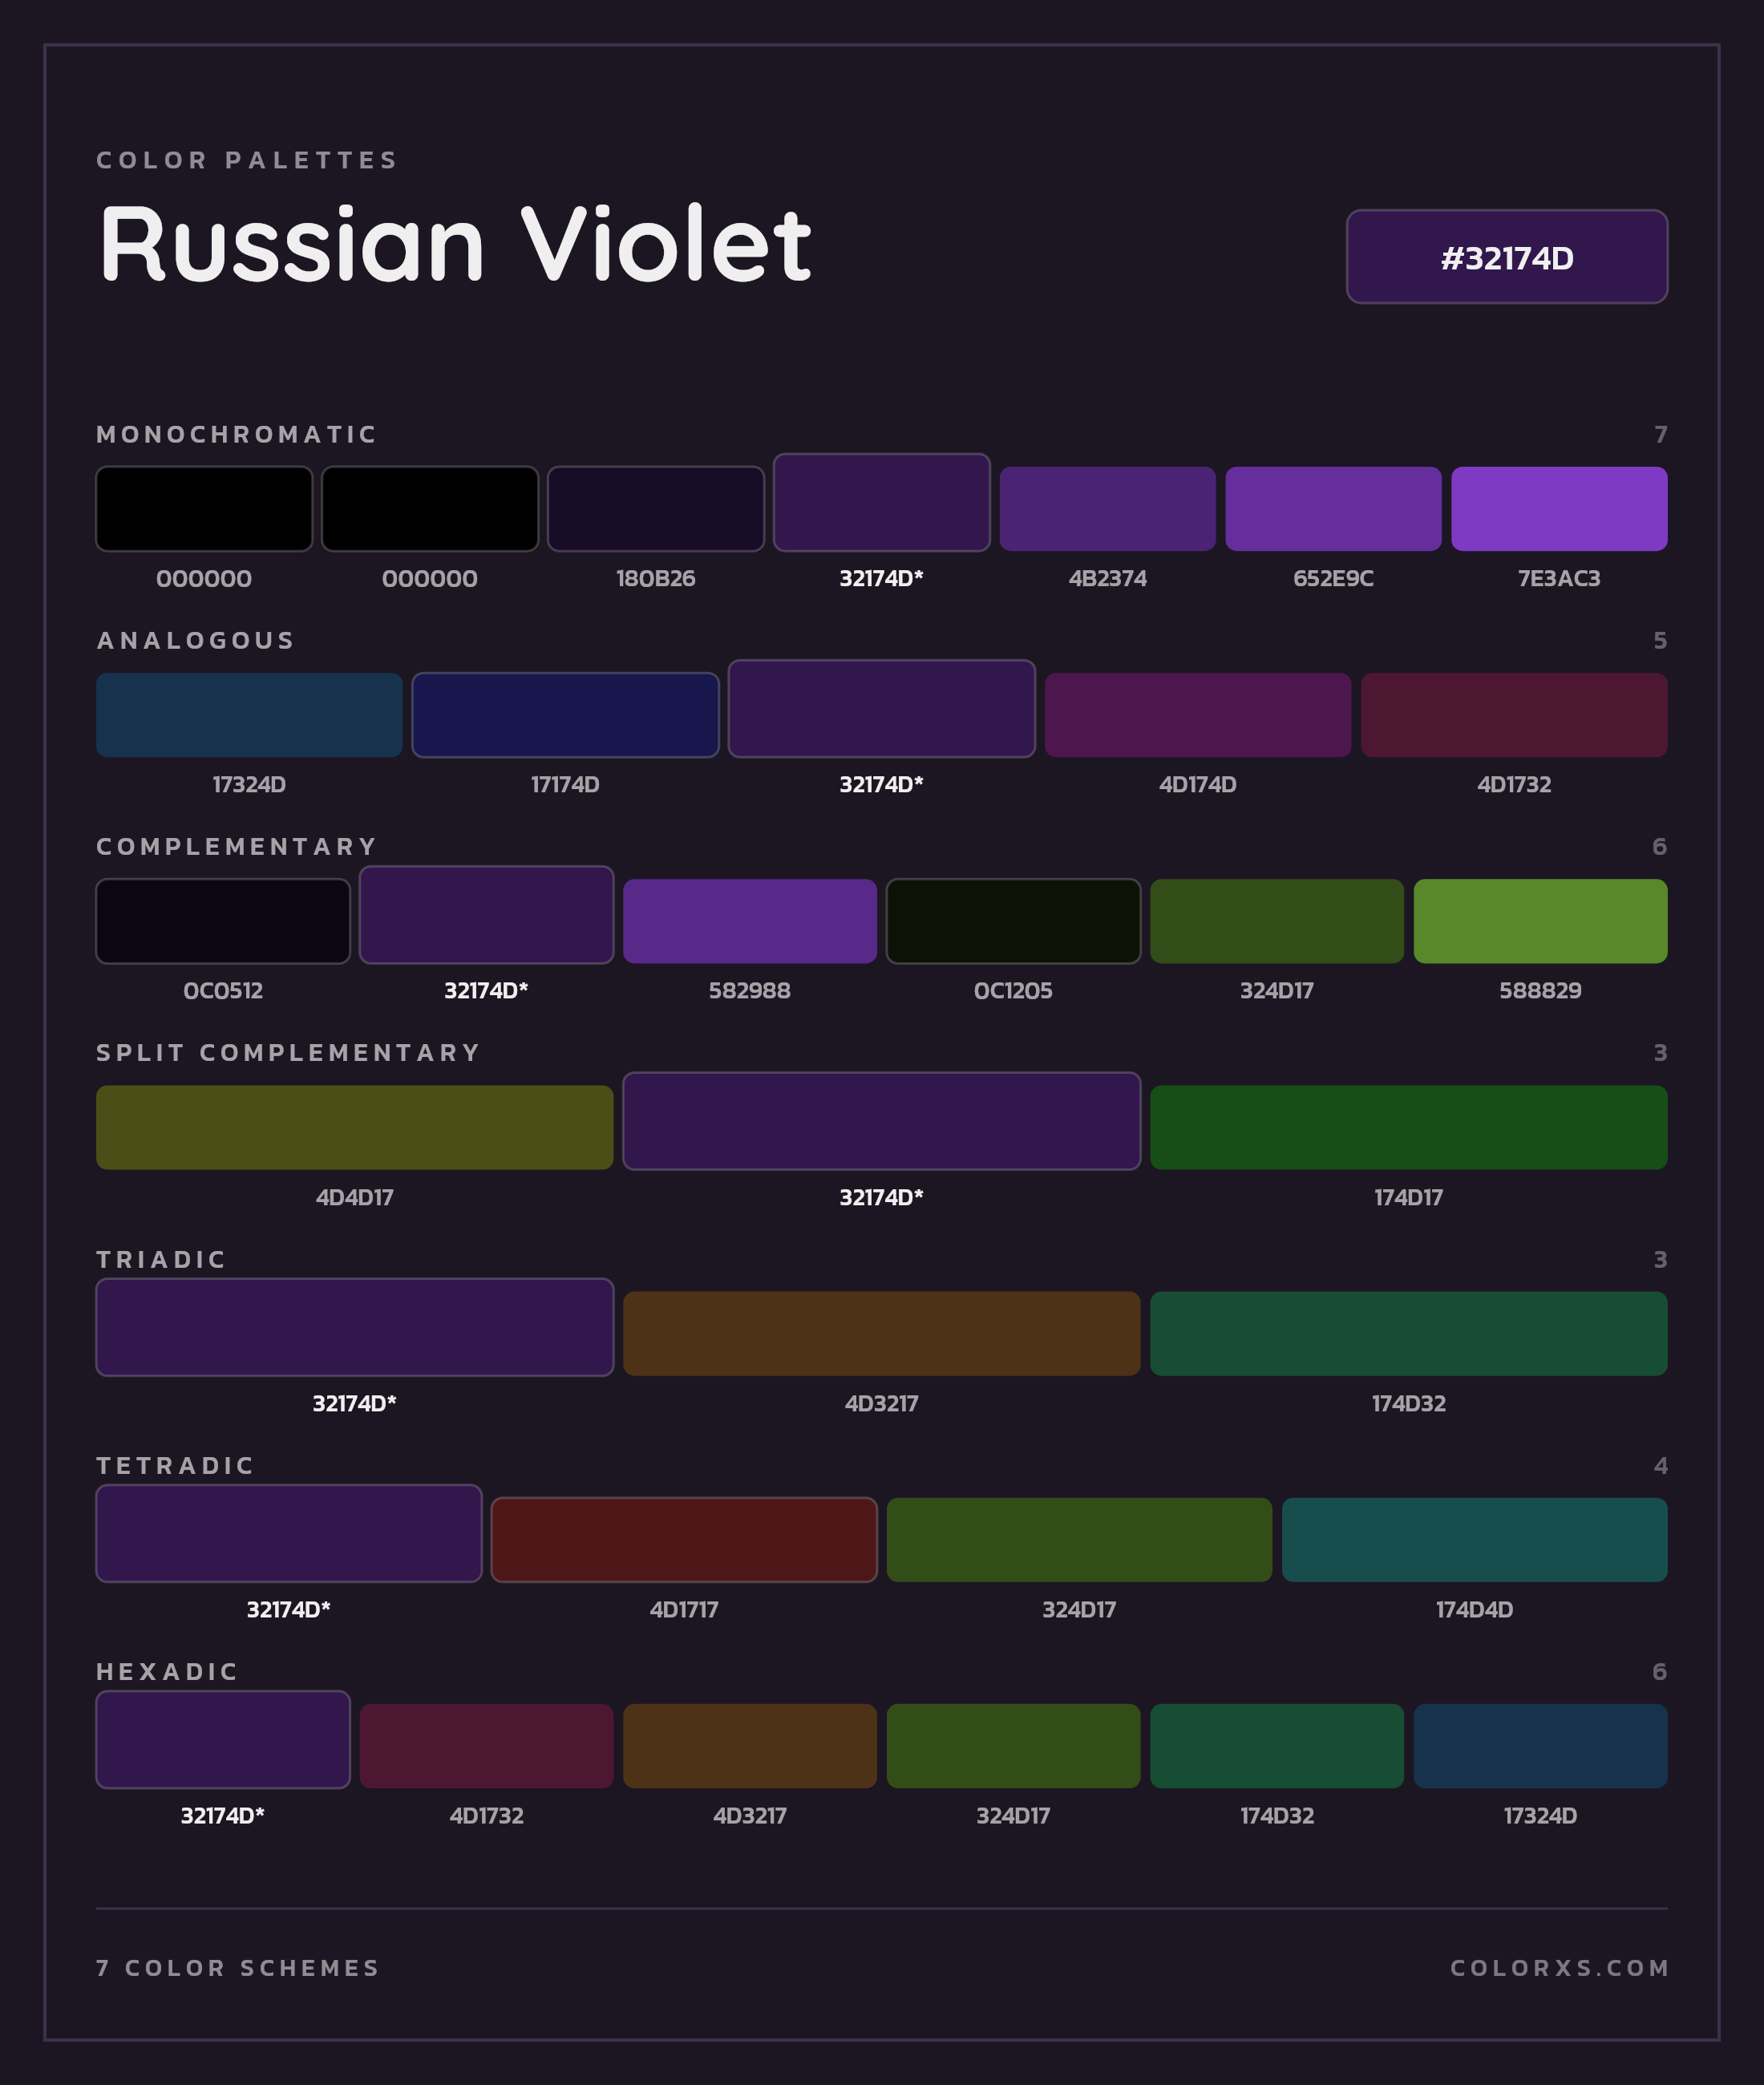This screenshot has width=1764, height=2085.
Task: Click the 174D4D teal tetradic swatch
Action: 1475,1540
